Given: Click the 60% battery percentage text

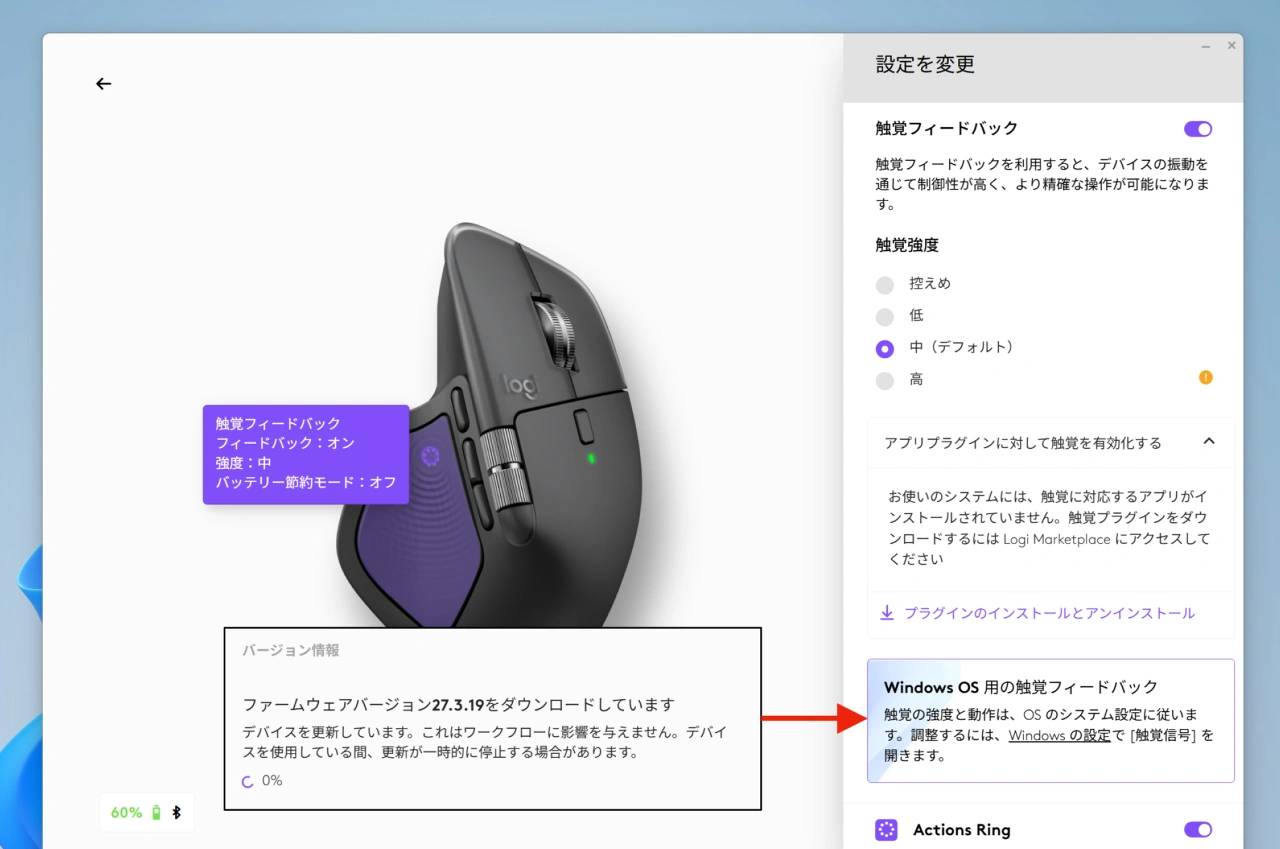Looking at the screenshot, I should [x=126, y=813].
